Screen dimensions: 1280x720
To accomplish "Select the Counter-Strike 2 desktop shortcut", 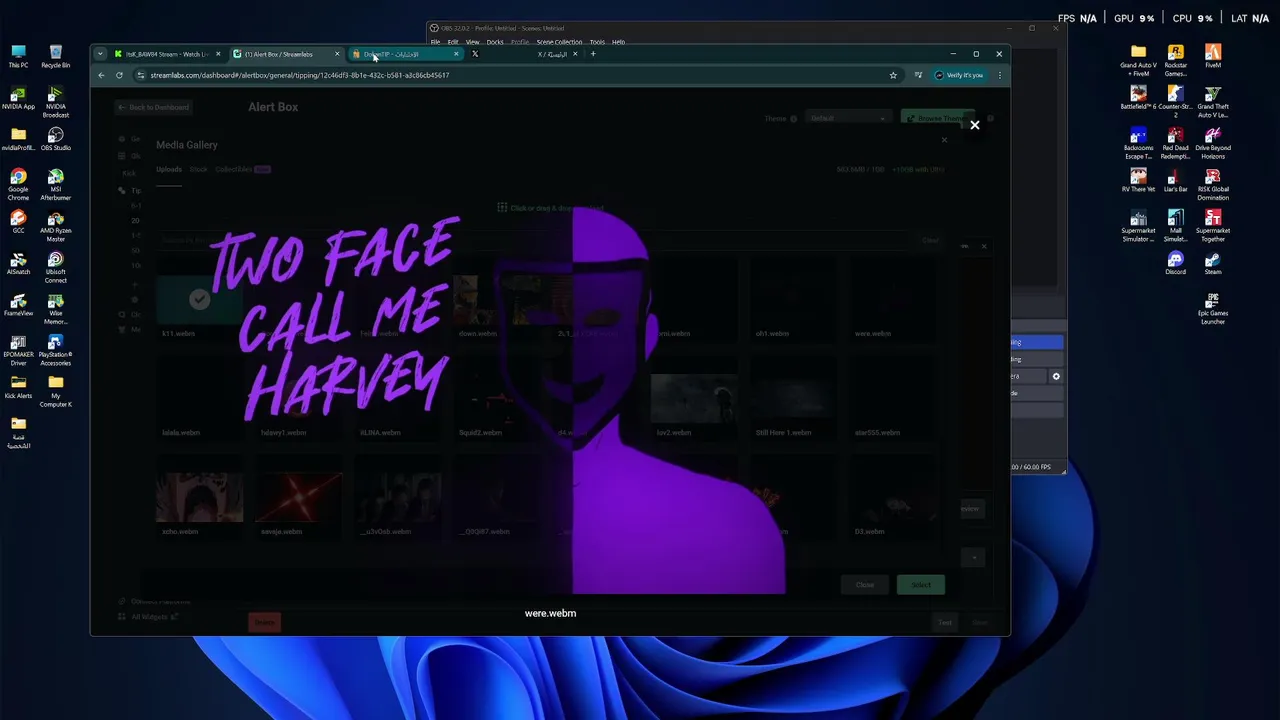I will pos(1176,102).
